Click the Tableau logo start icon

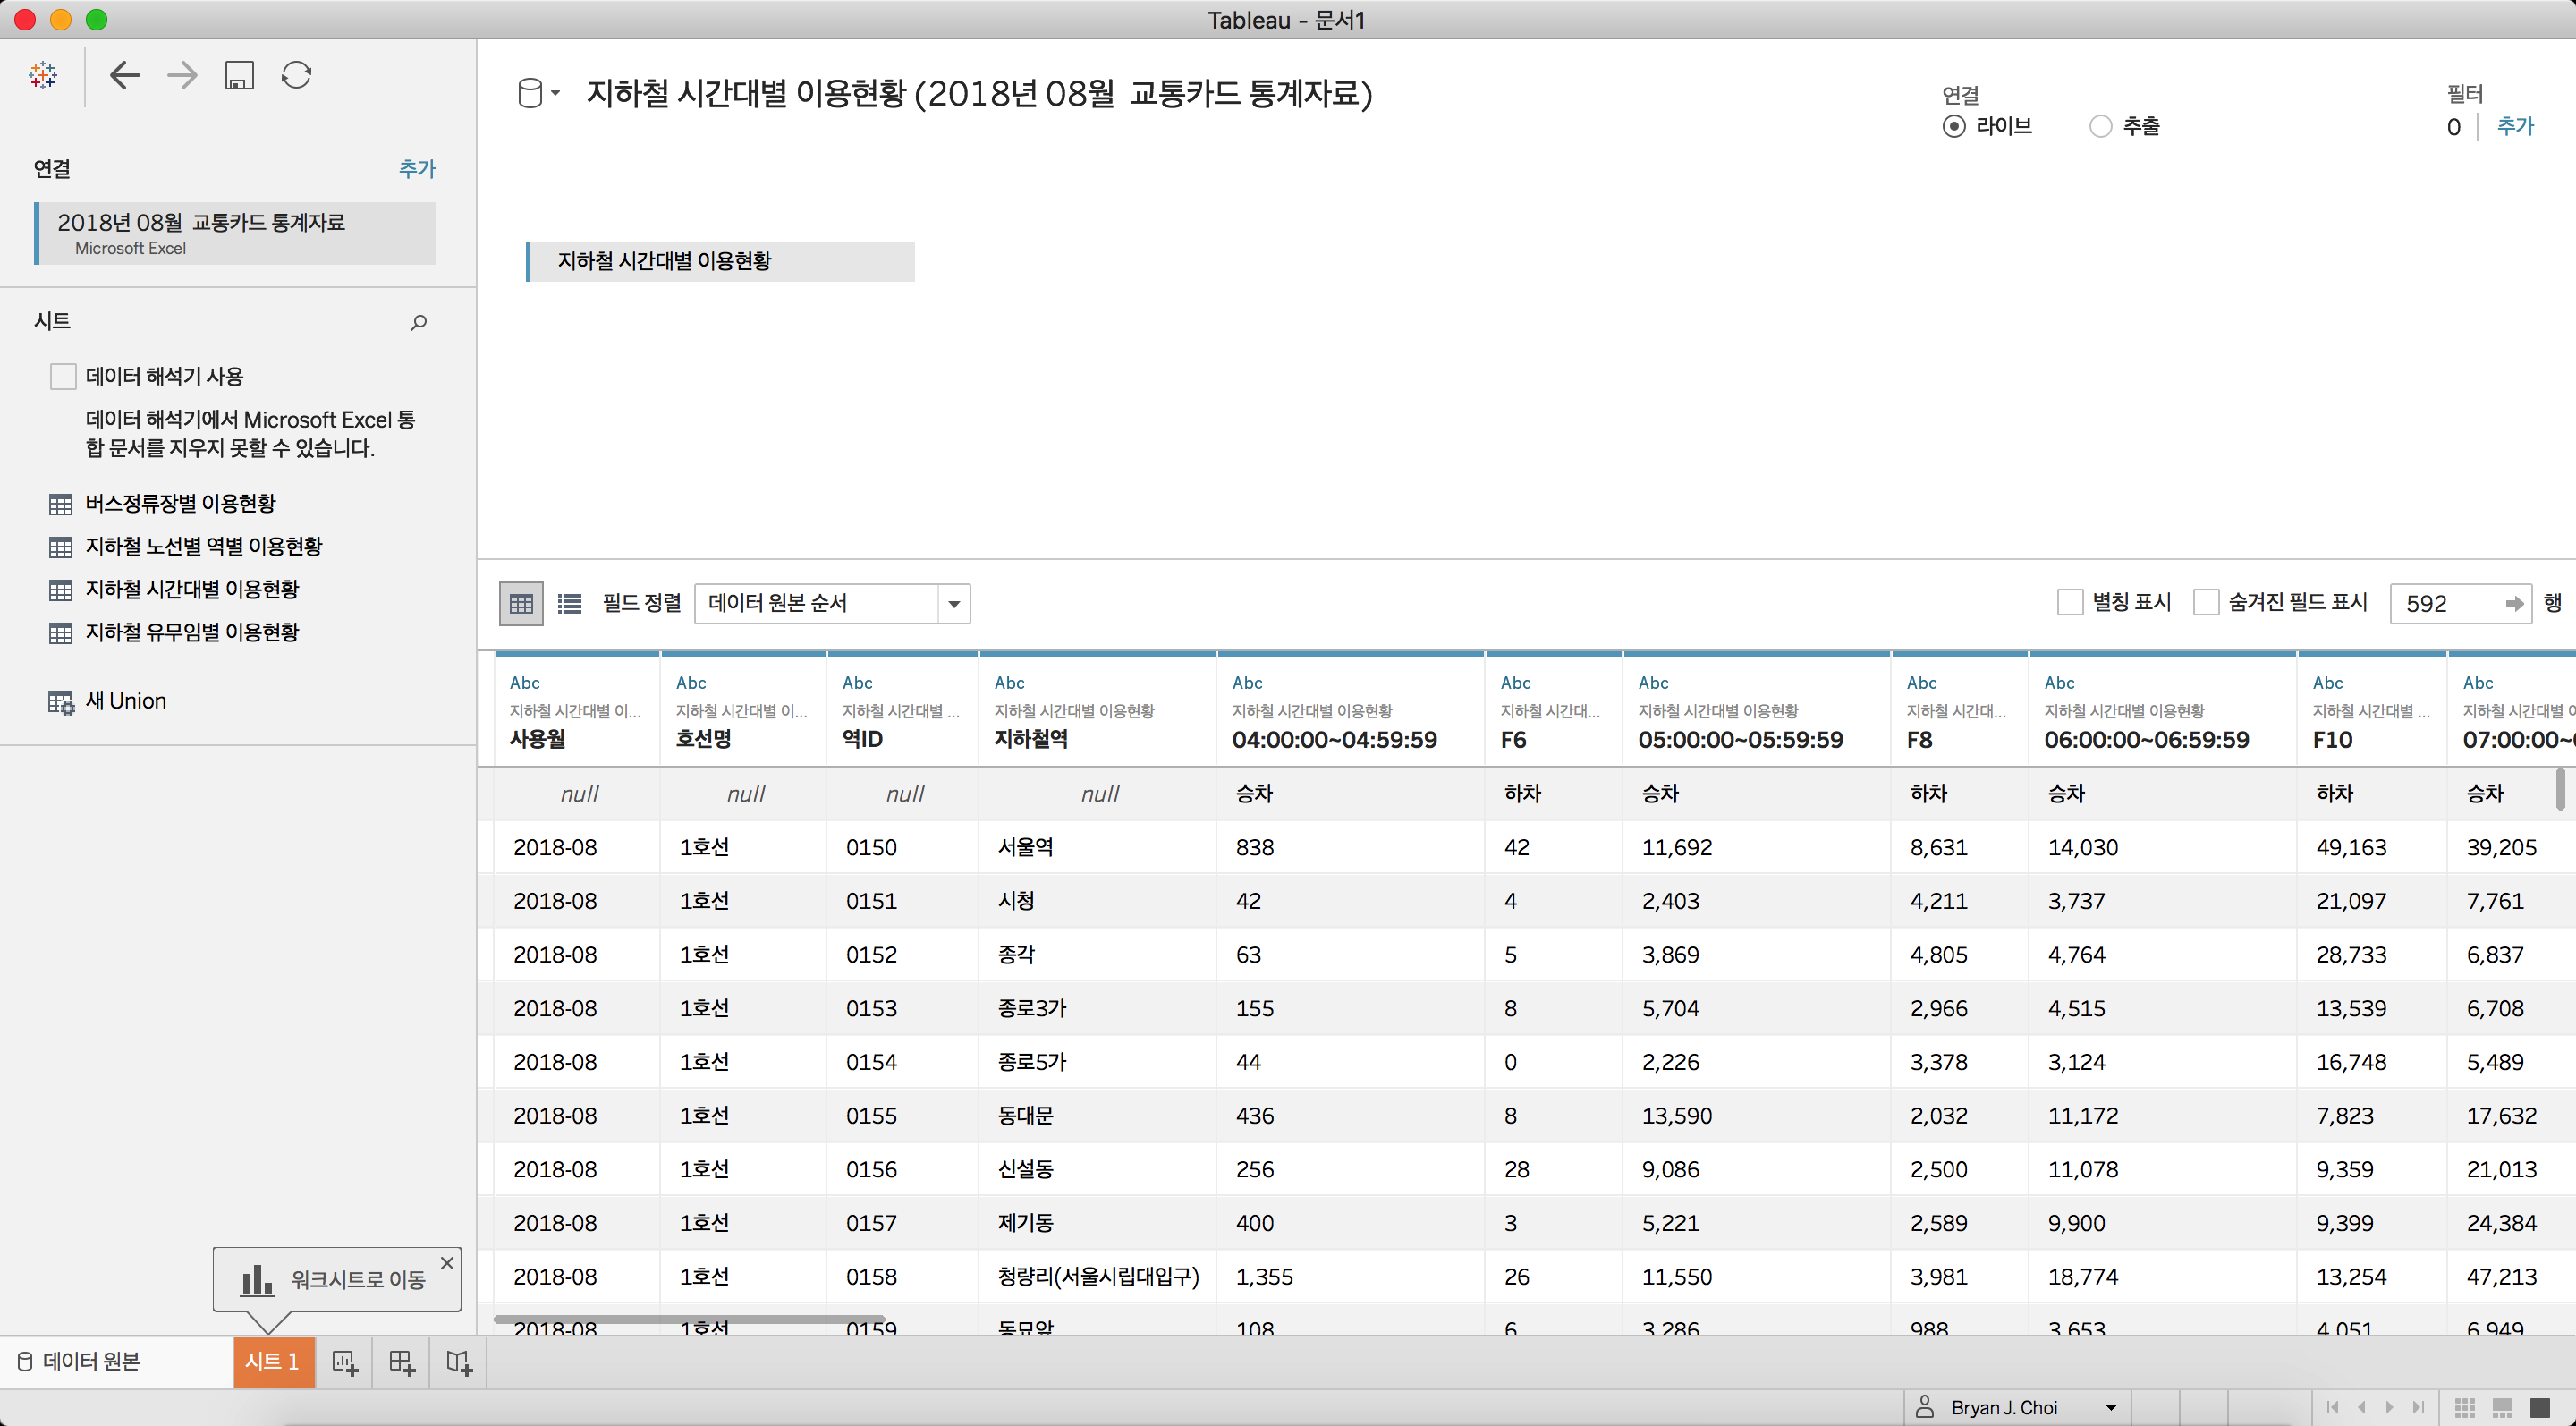pyautogui.click(x=43, y=75)
